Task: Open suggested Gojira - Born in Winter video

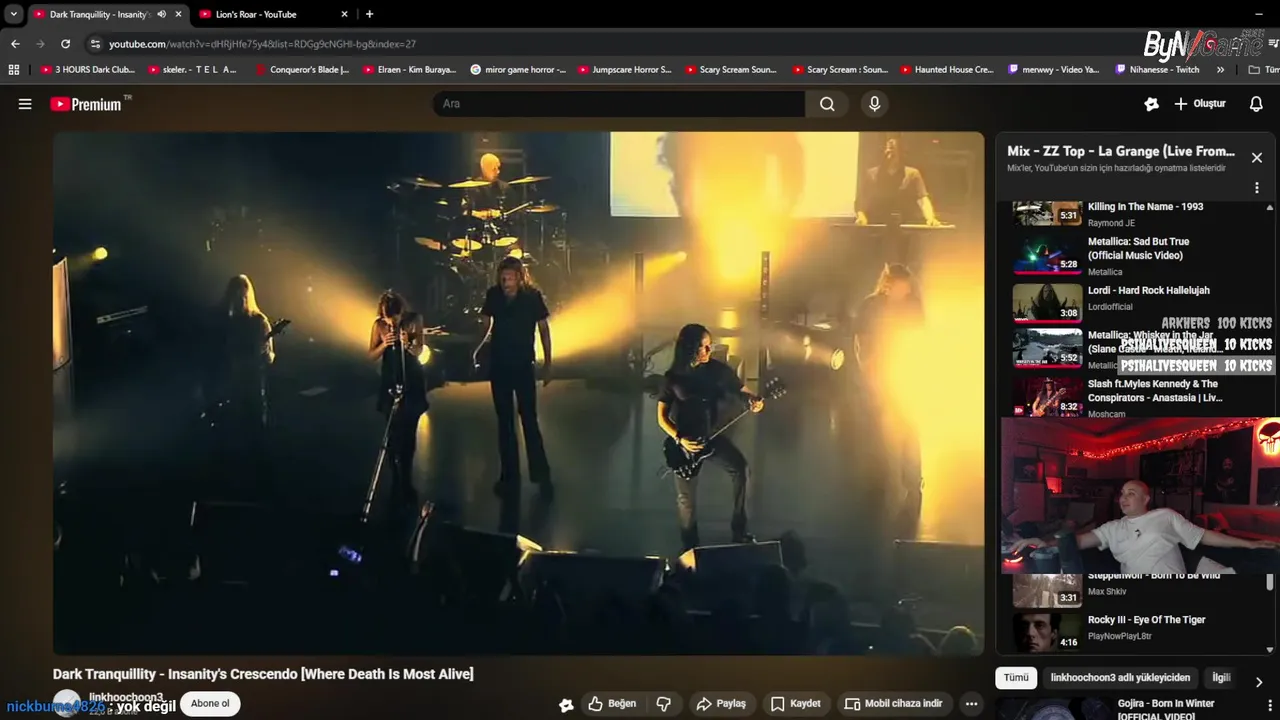Action: (x=1135, y=709)
